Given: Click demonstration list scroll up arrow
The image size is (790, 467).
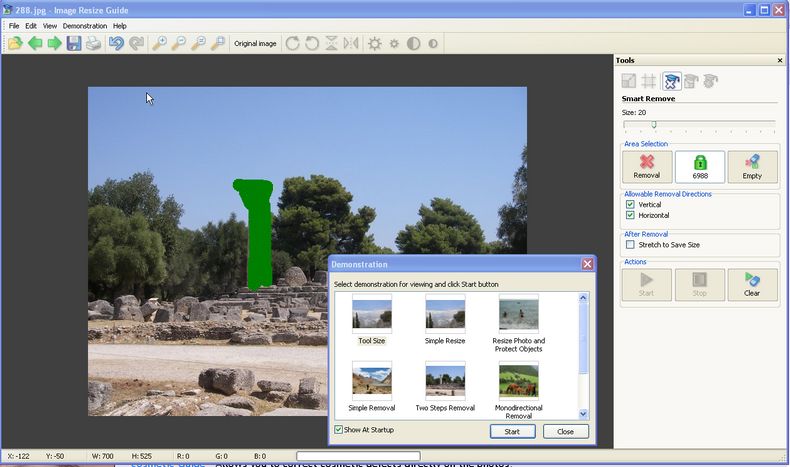Looking at the screenshot, I should 583,298.
